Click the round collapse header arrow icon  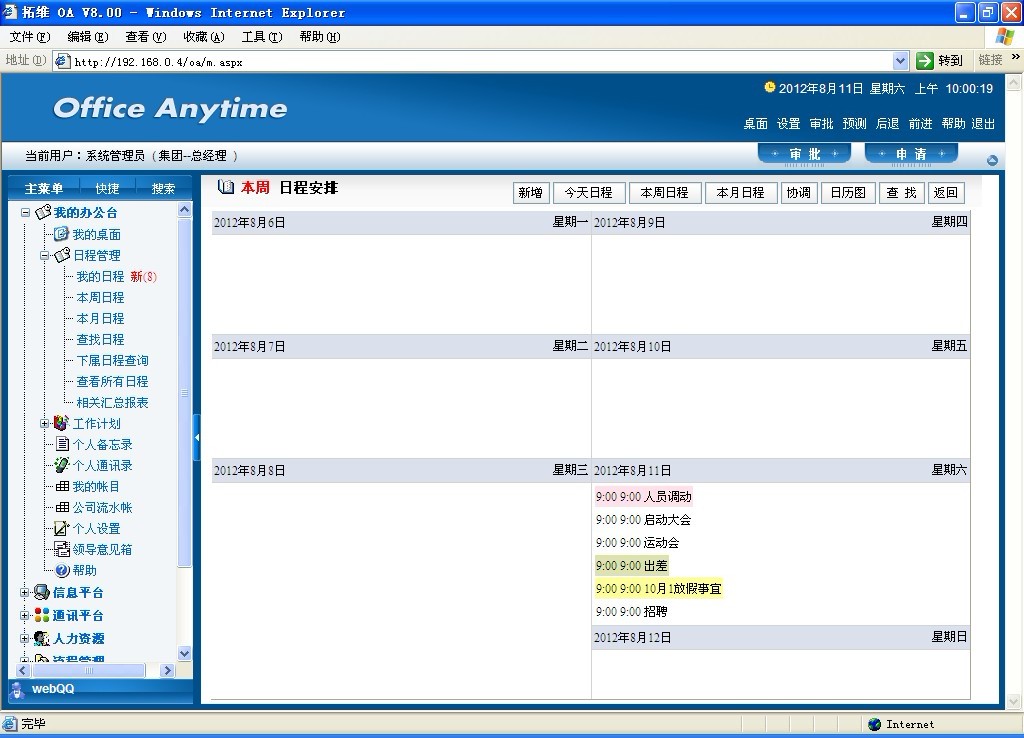992,160
